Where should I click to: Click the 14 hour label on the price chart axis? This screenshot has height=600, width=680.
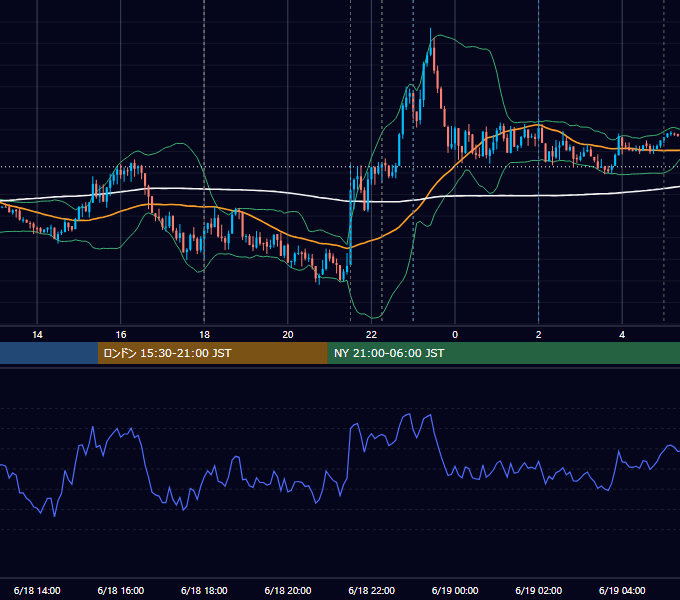pos(37,335)
